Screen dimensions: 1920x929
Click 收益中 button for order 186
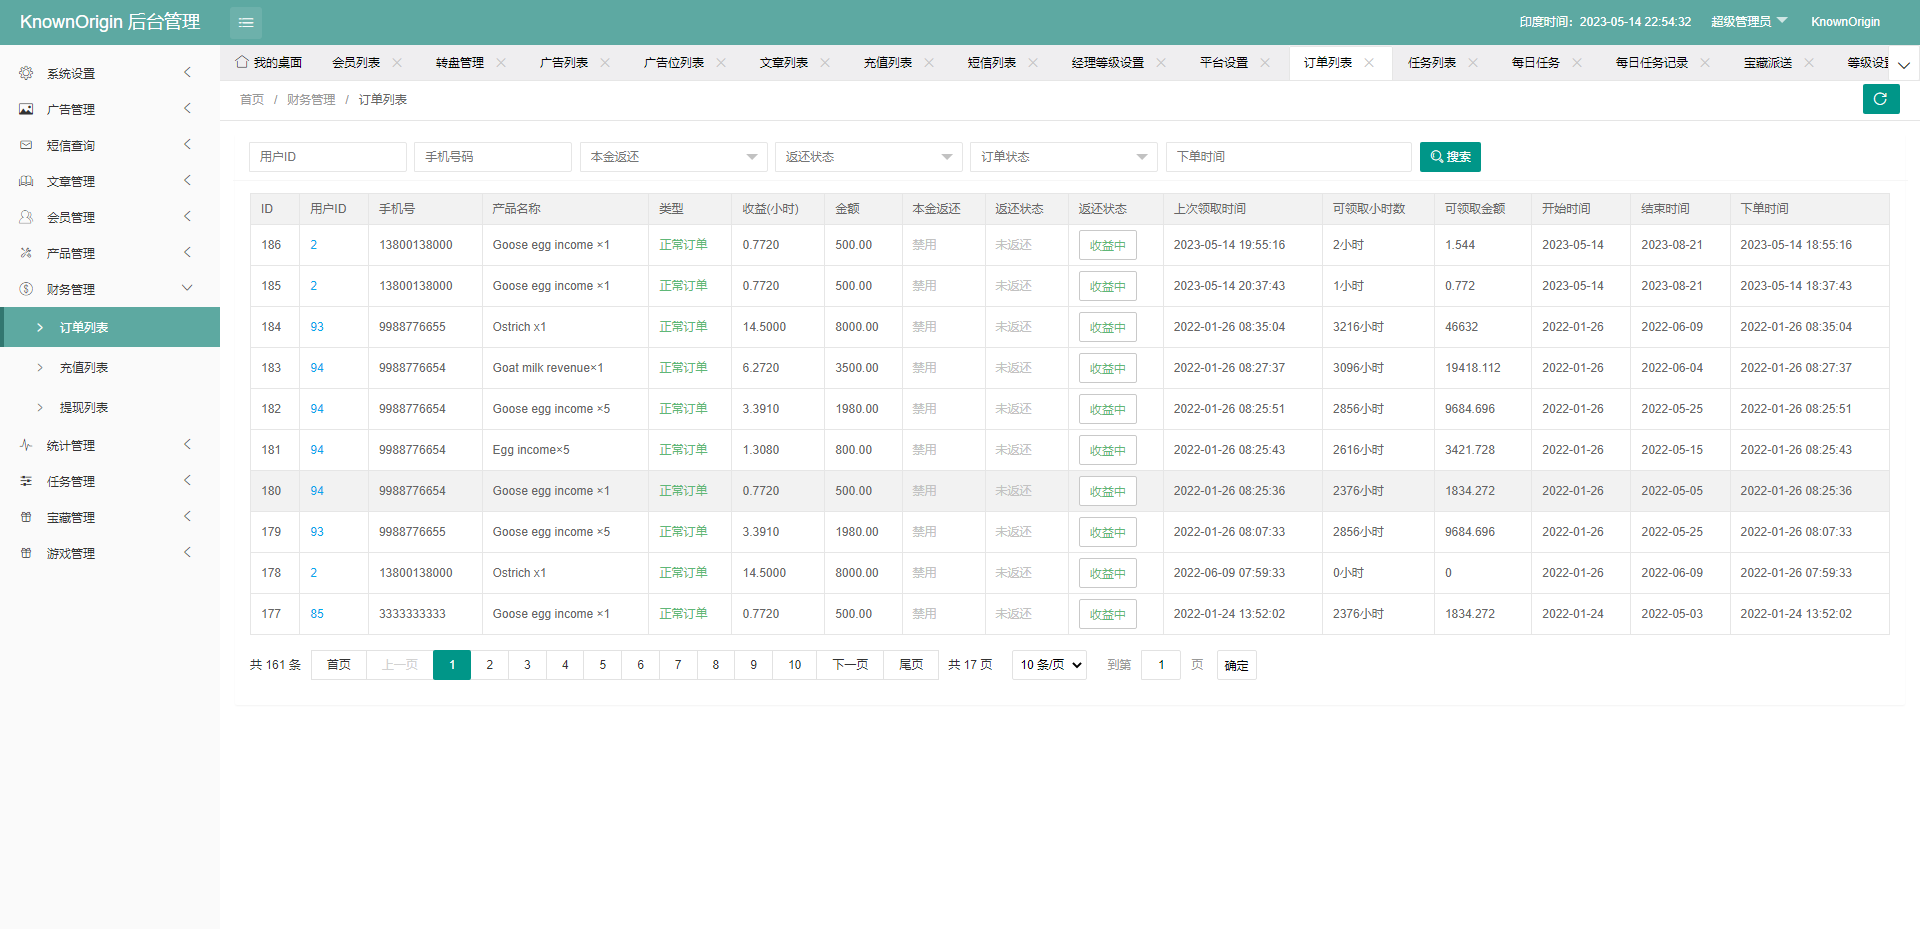click(x=1107, y=245)
